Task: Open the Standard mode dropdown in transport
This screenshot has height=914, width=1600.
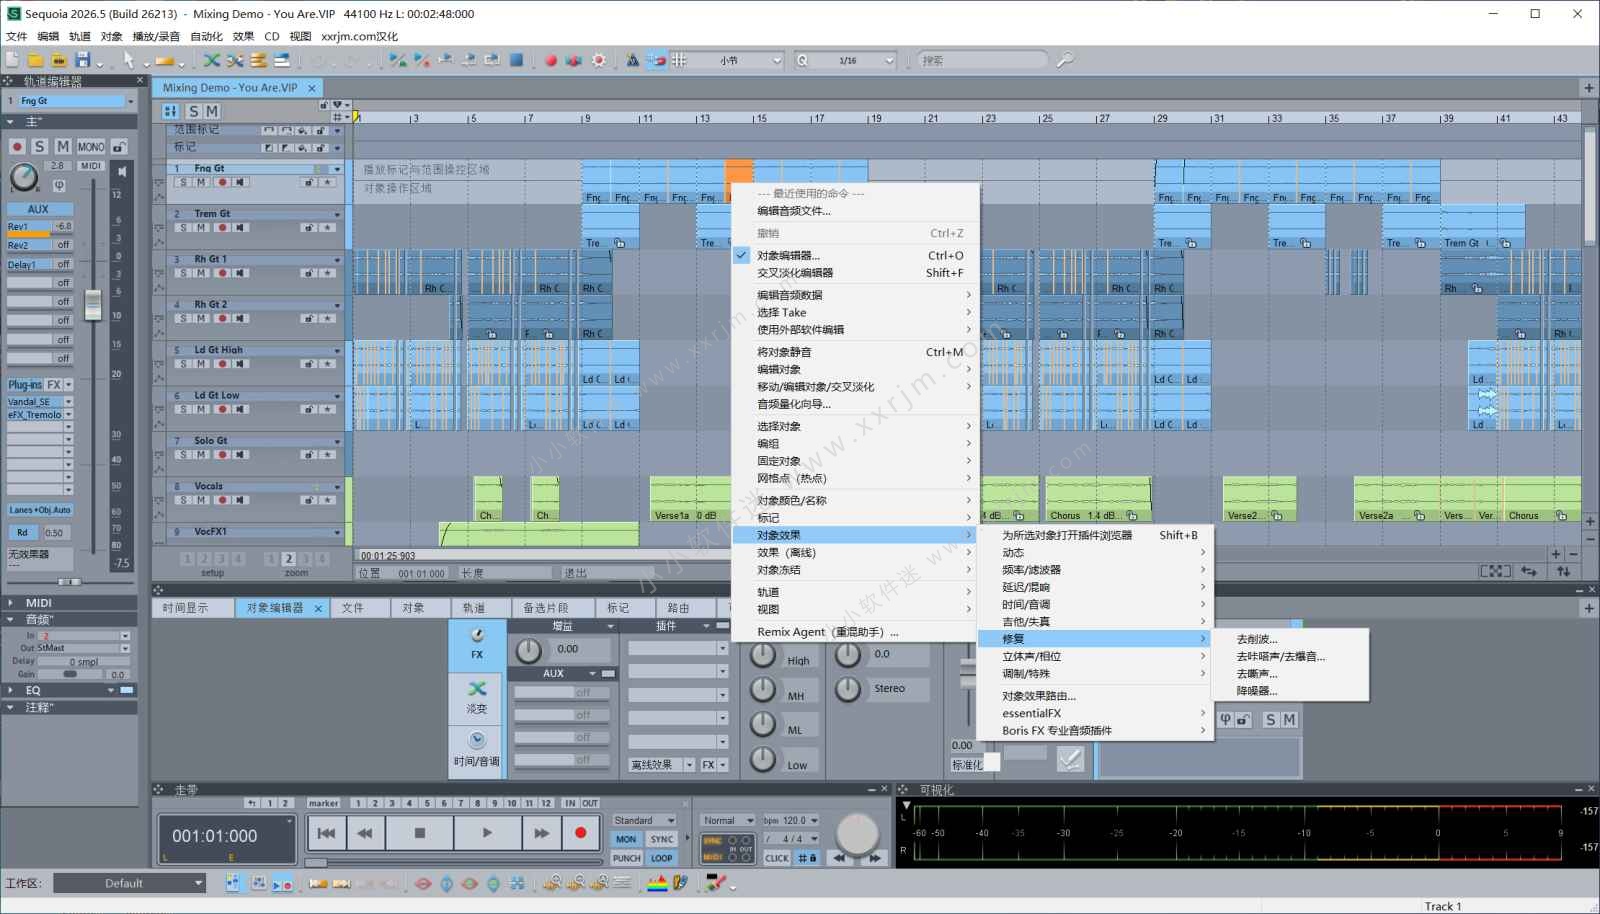Action: (644, 820)
